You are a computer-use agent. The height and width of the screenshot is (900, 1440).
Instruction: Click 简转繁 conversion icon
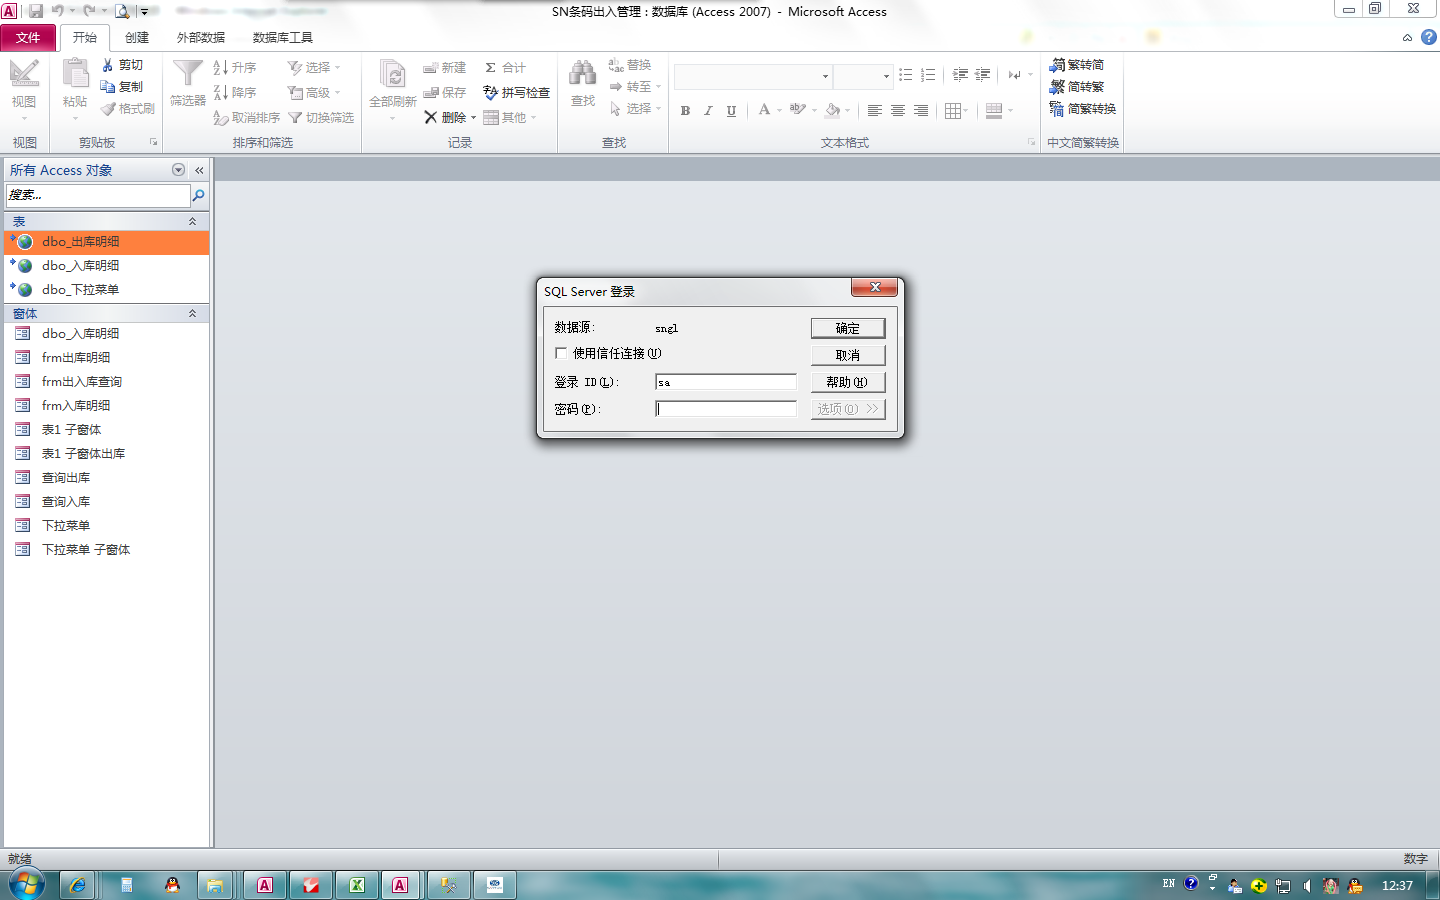[1057, 87]
